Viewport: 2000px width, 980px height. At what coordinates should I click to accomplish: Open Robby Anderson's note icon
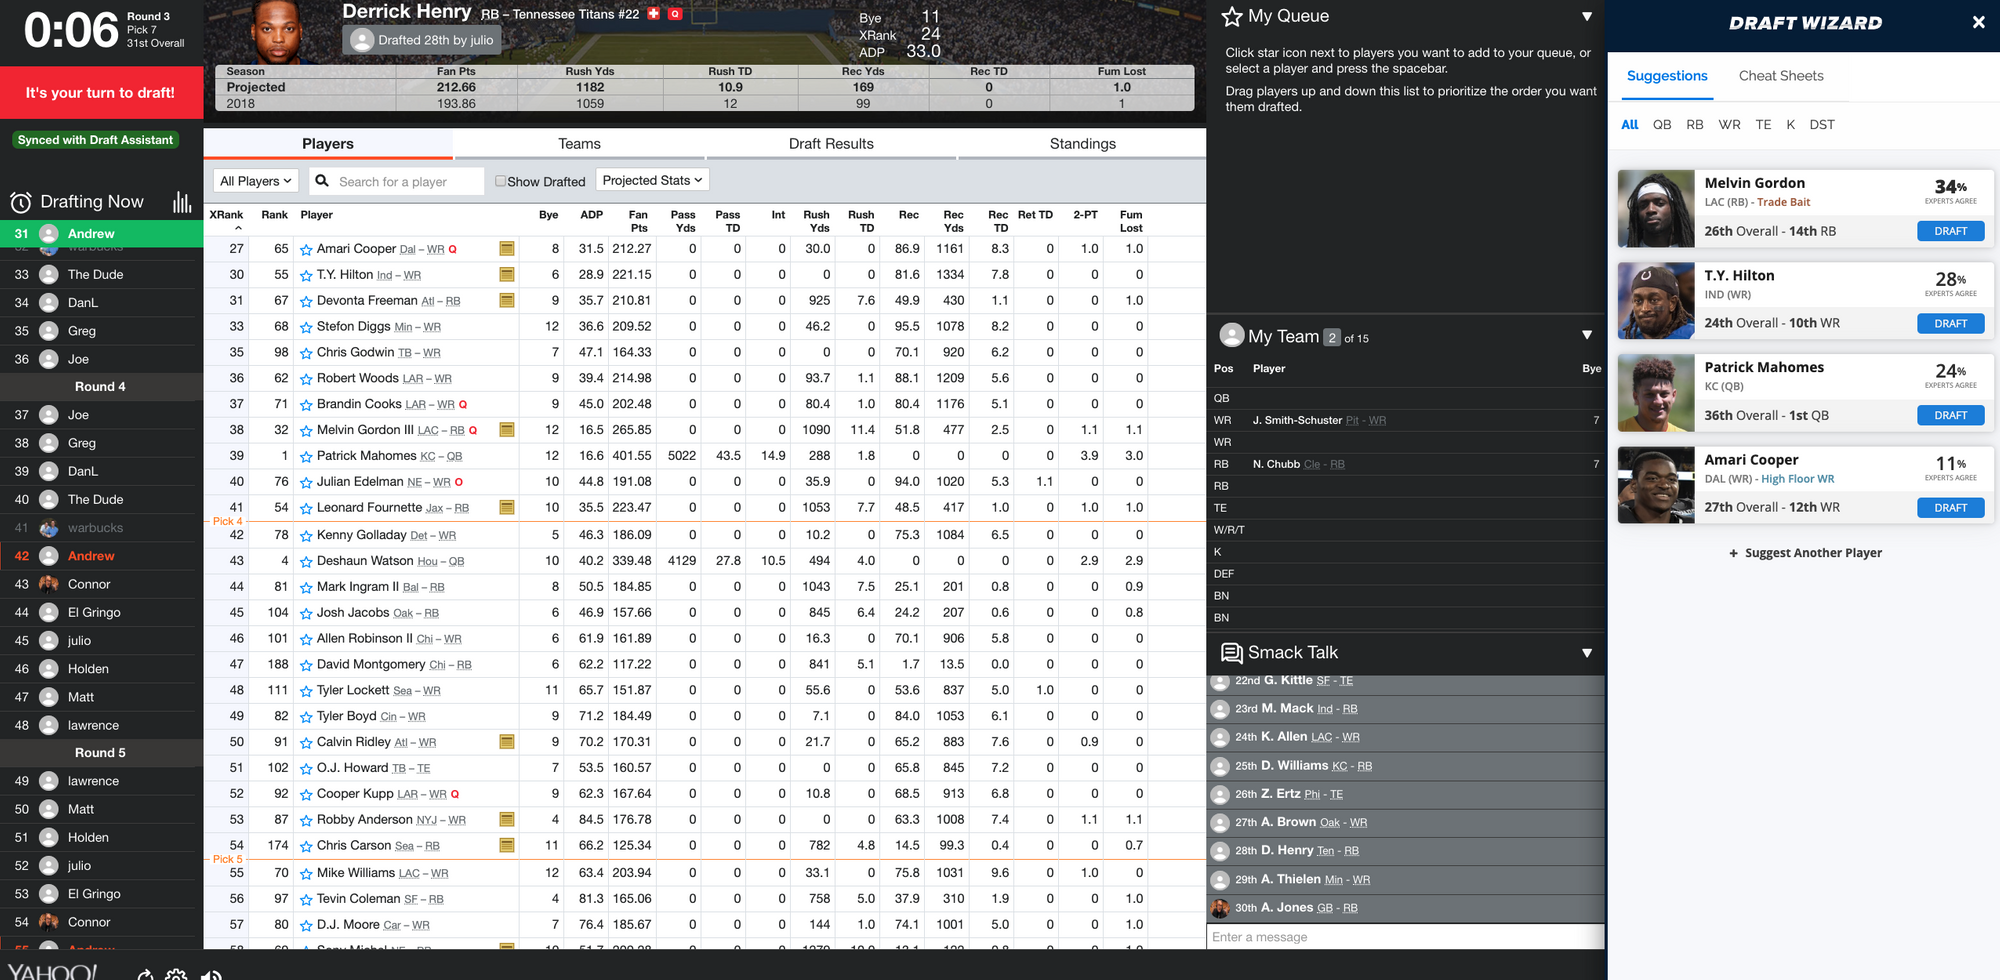pos(507,820)
